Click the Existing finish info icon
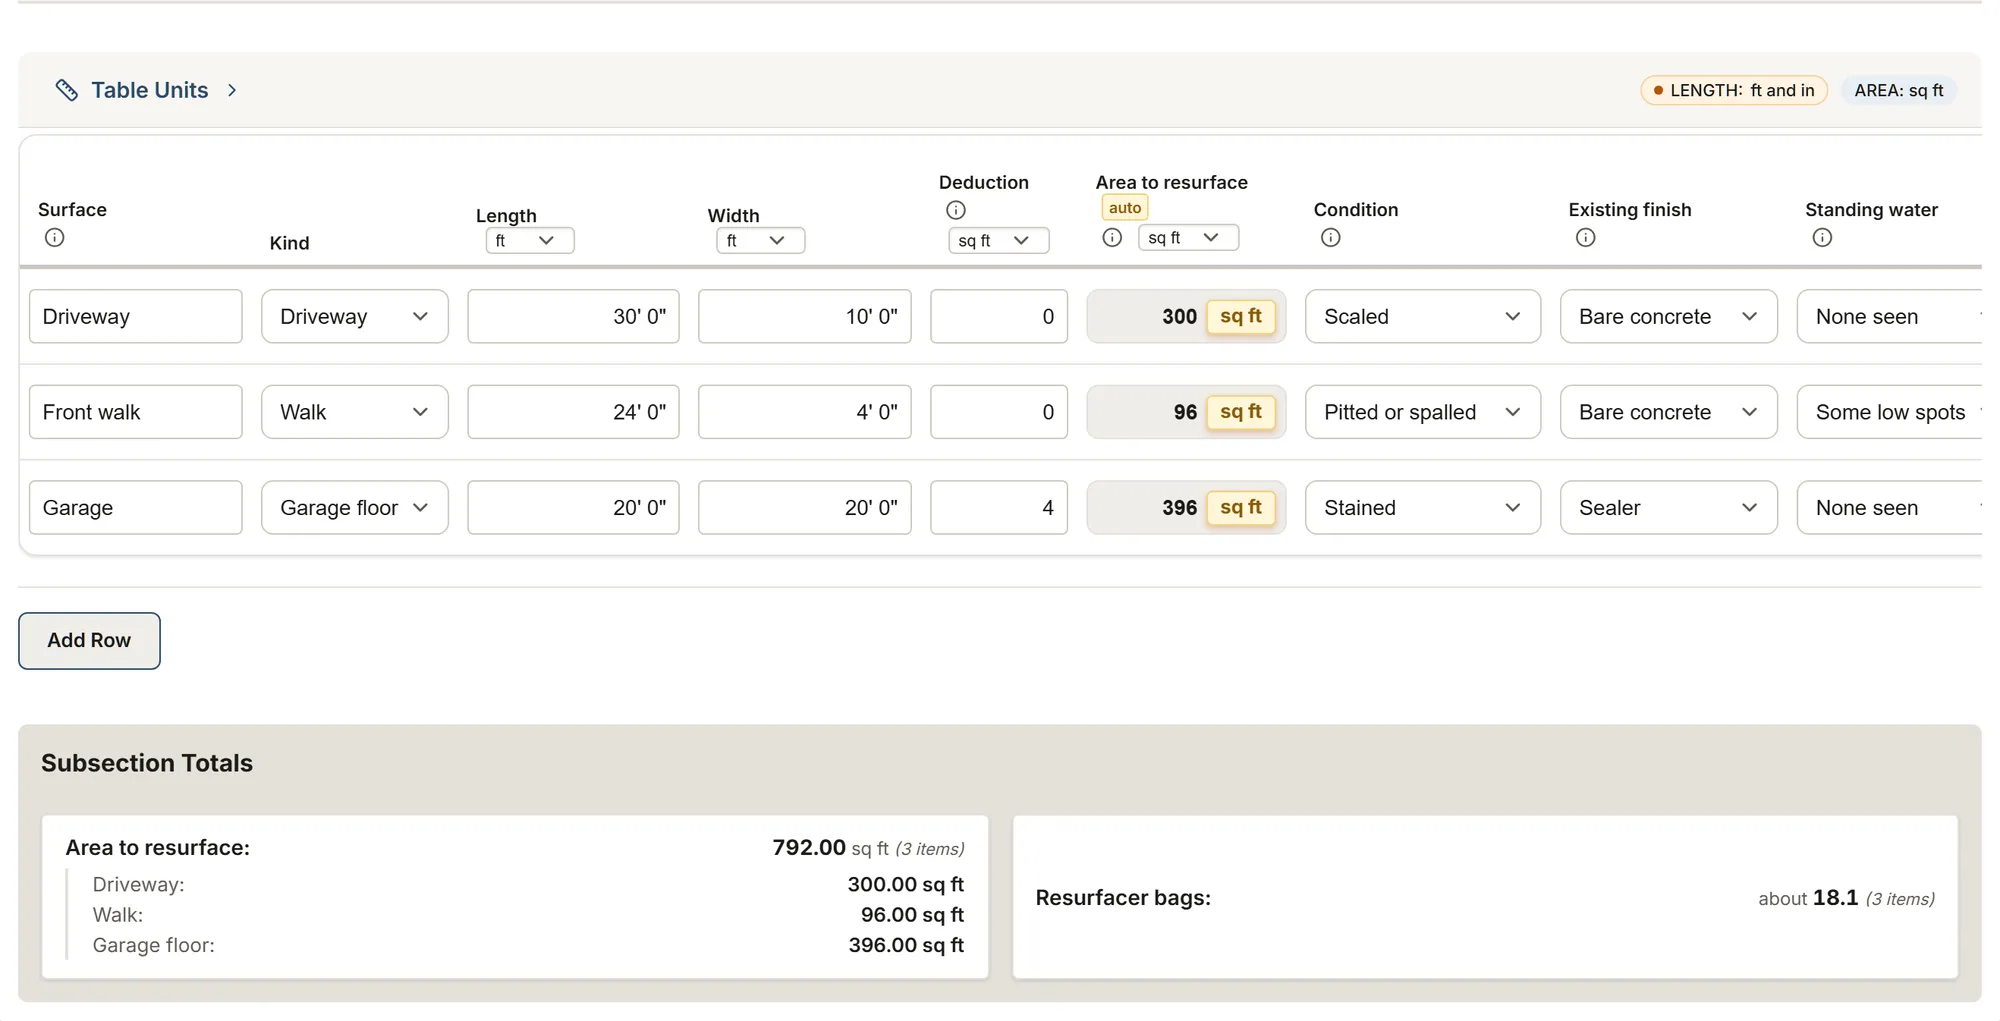The image size is (2000, 1021). [1585, 238]
